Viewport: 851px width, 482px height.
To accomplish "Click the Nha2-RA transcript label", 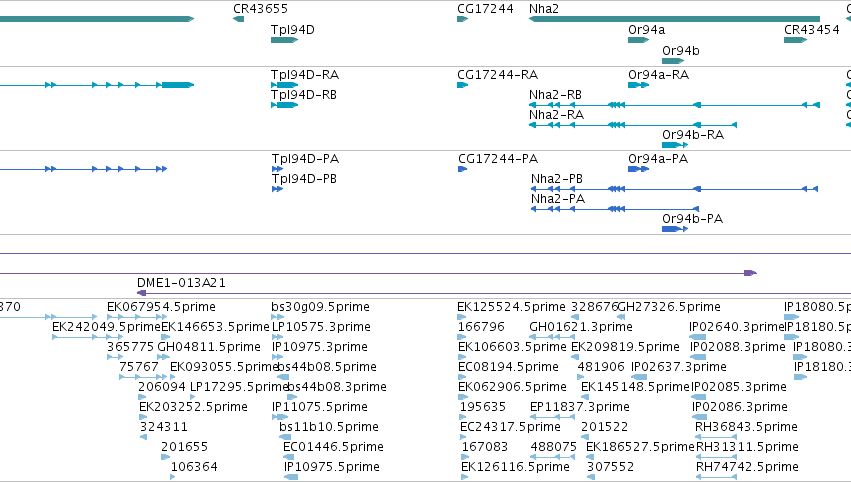I will click(556, 115).
